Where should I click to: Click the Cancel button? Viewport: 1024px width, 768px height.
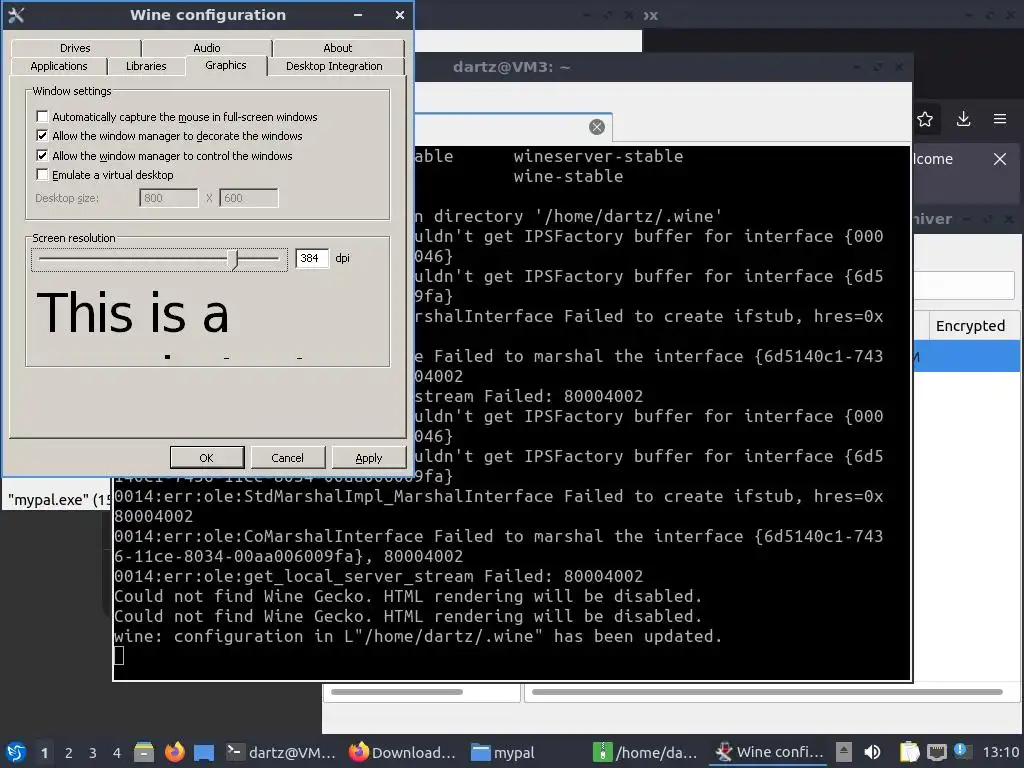287,458
